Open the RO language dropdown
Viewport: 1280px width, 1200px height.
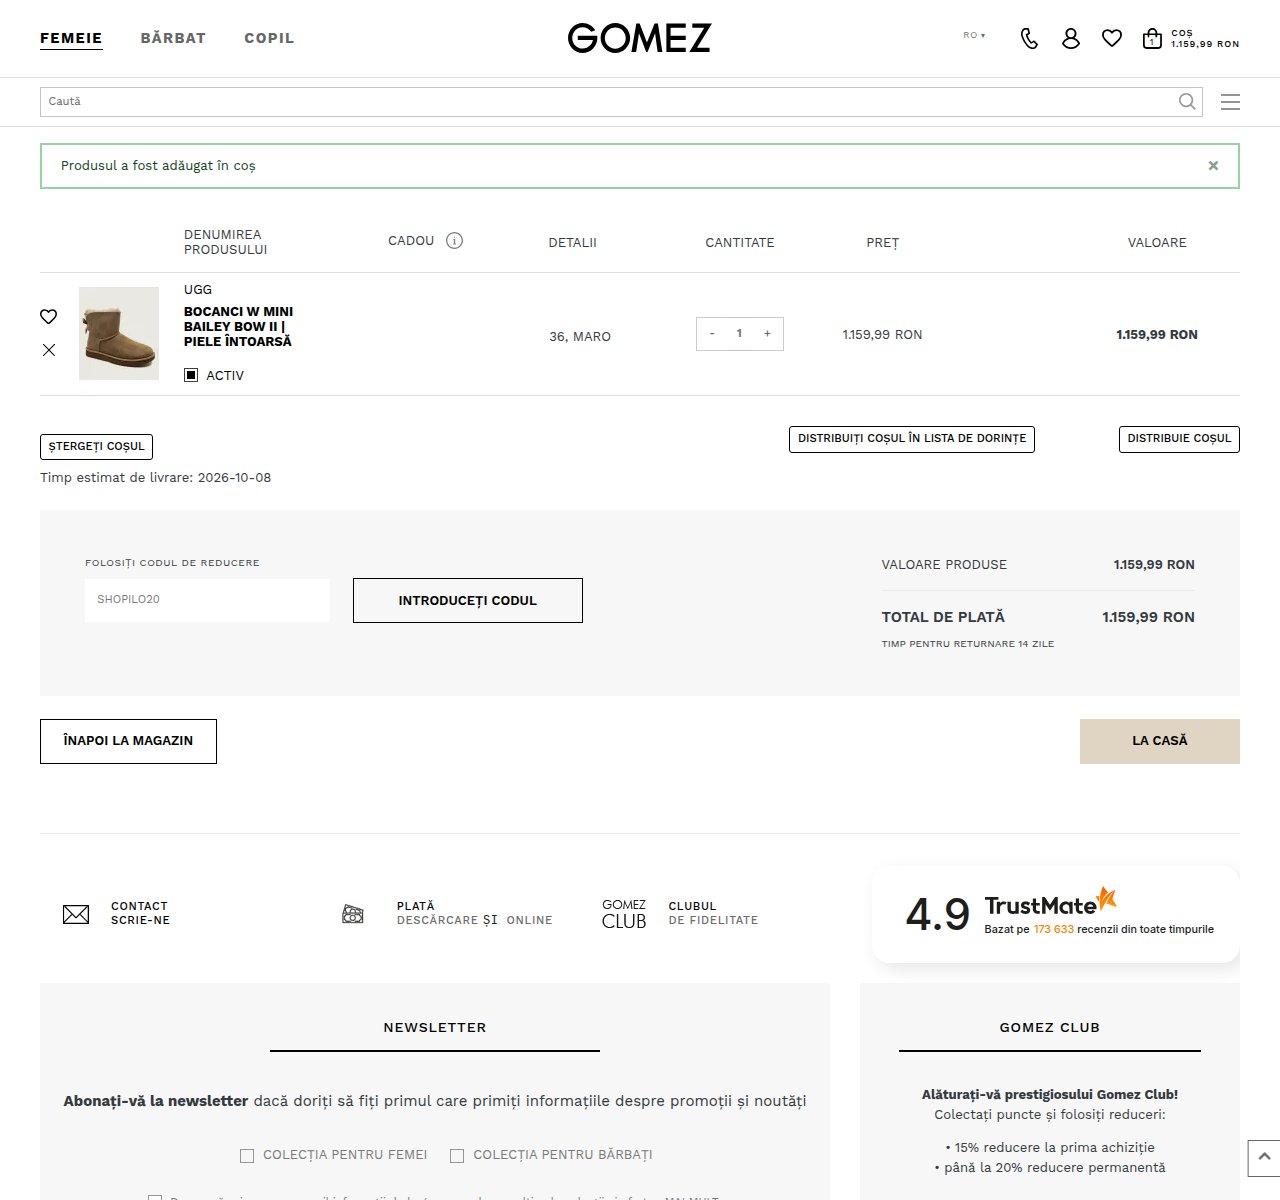coord(974,36)
